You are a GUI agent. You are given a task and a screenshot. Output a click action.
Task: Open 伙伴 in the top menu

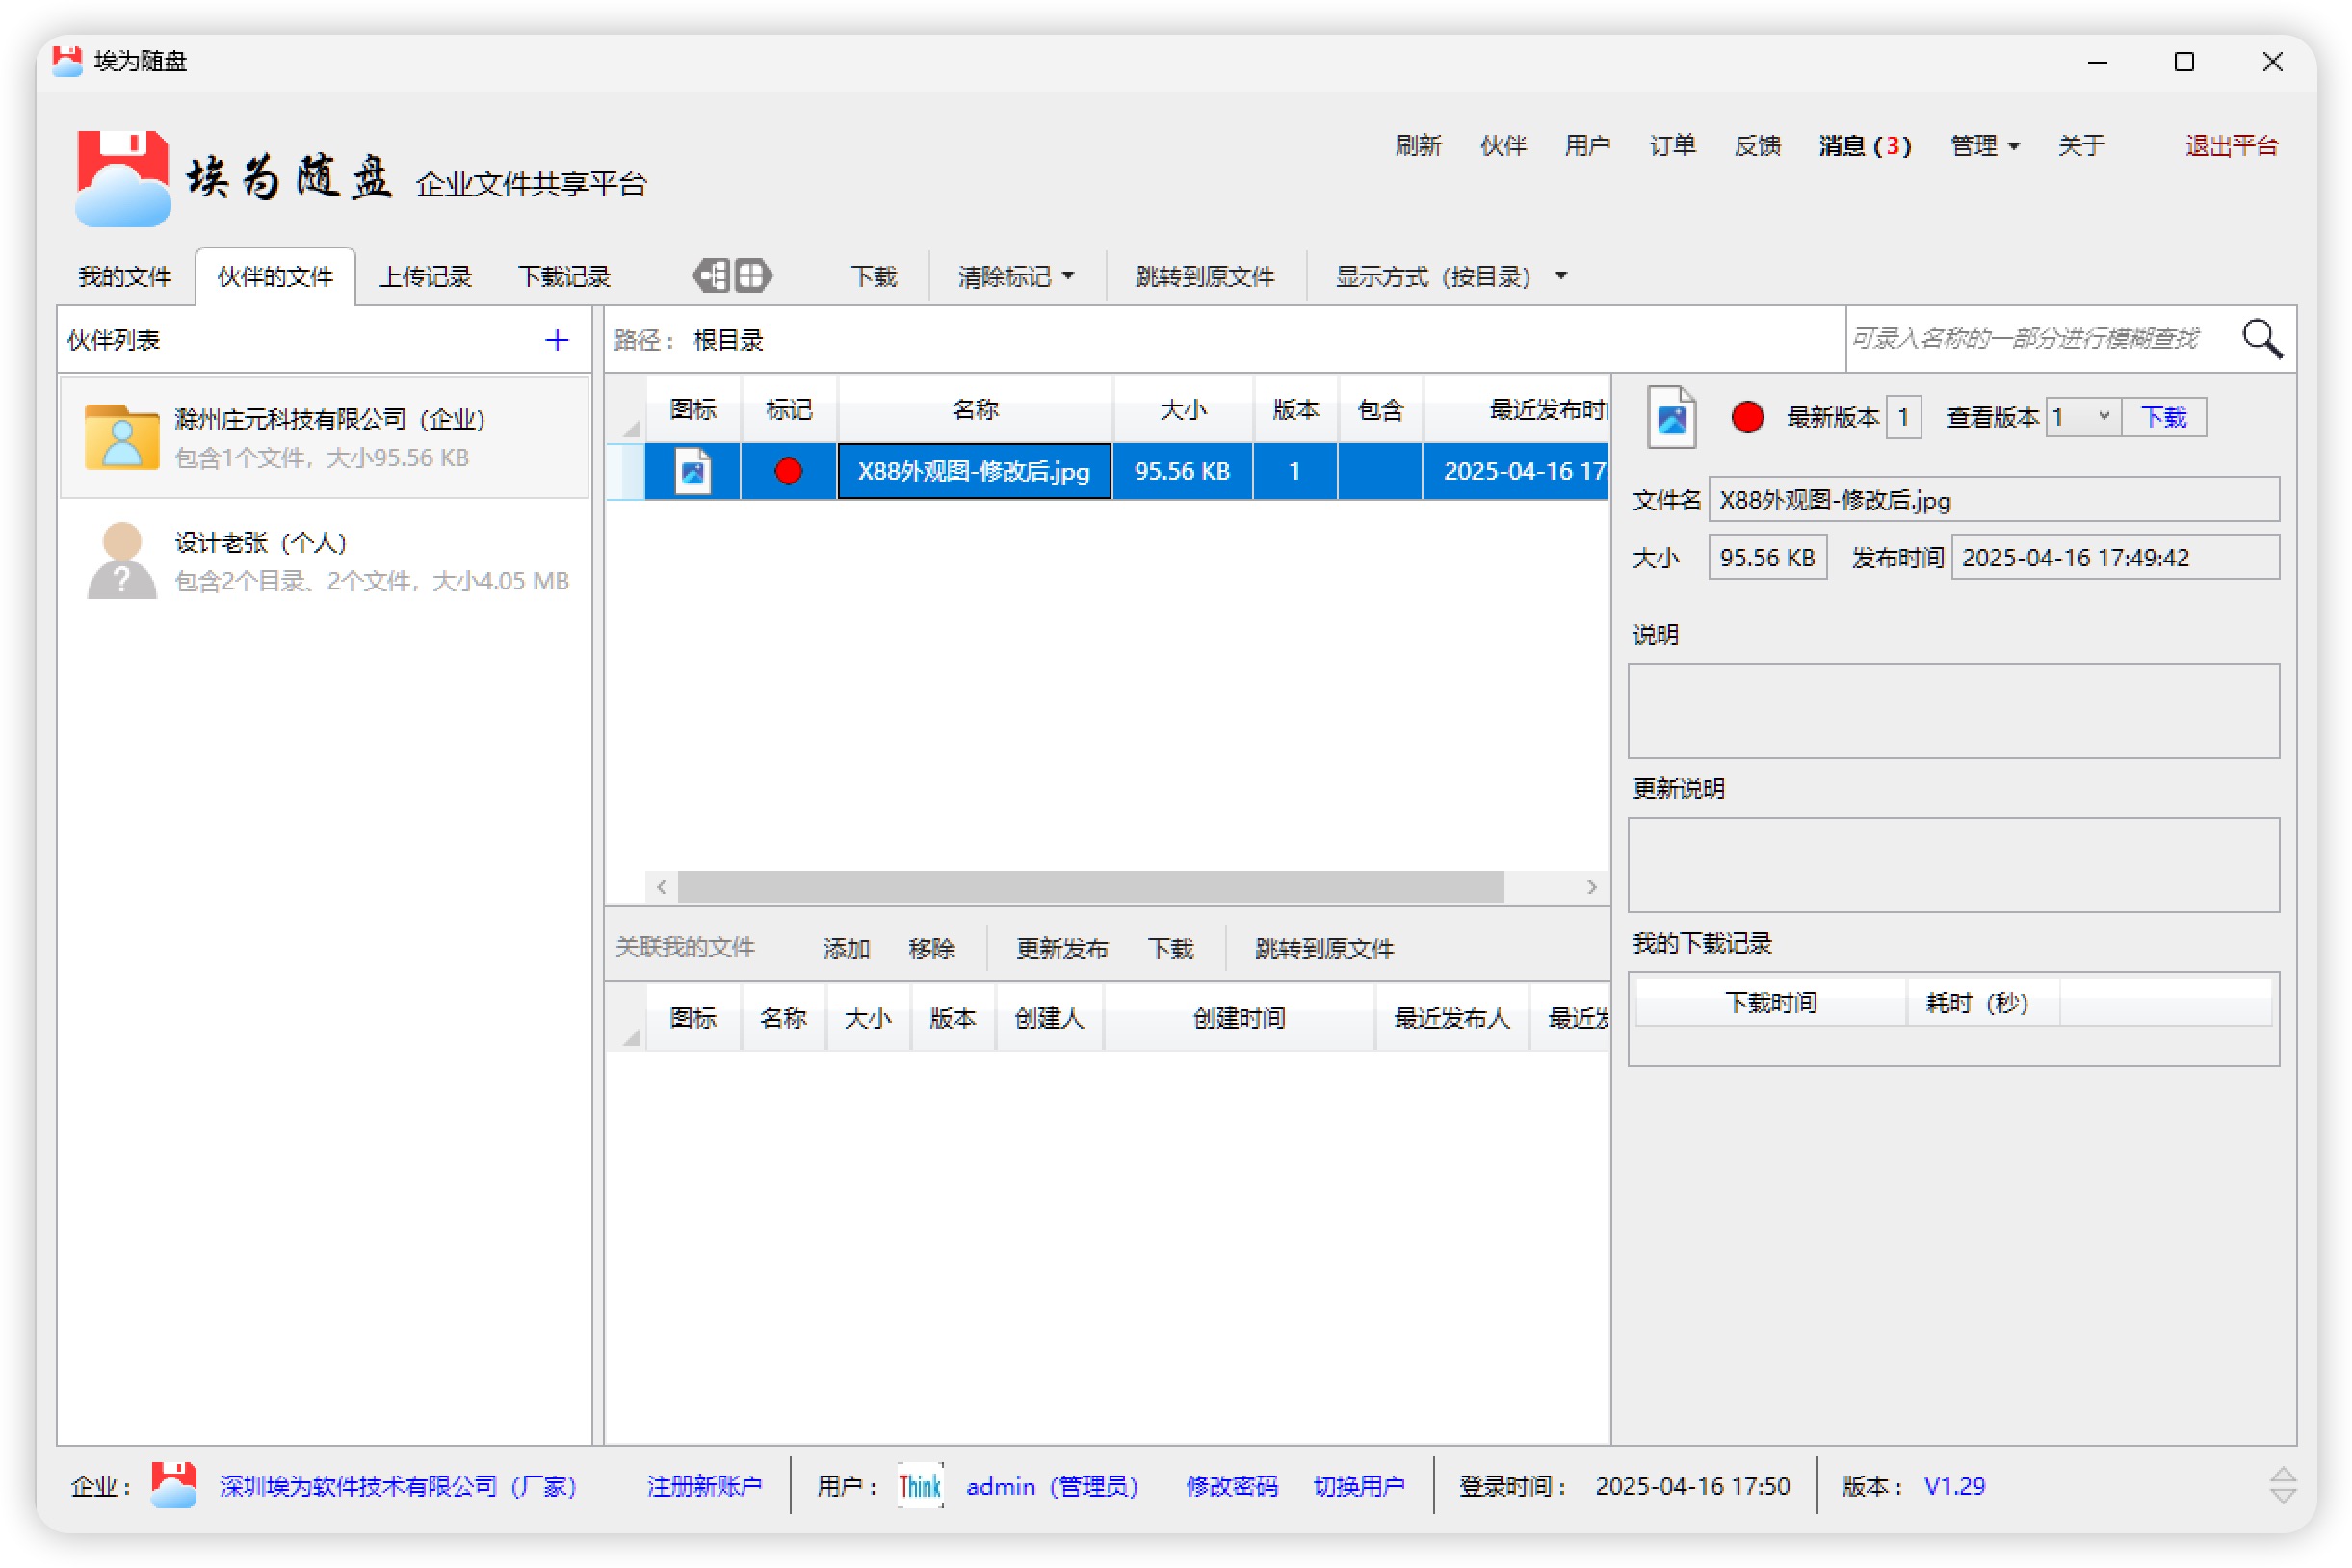pos(1503,146)
